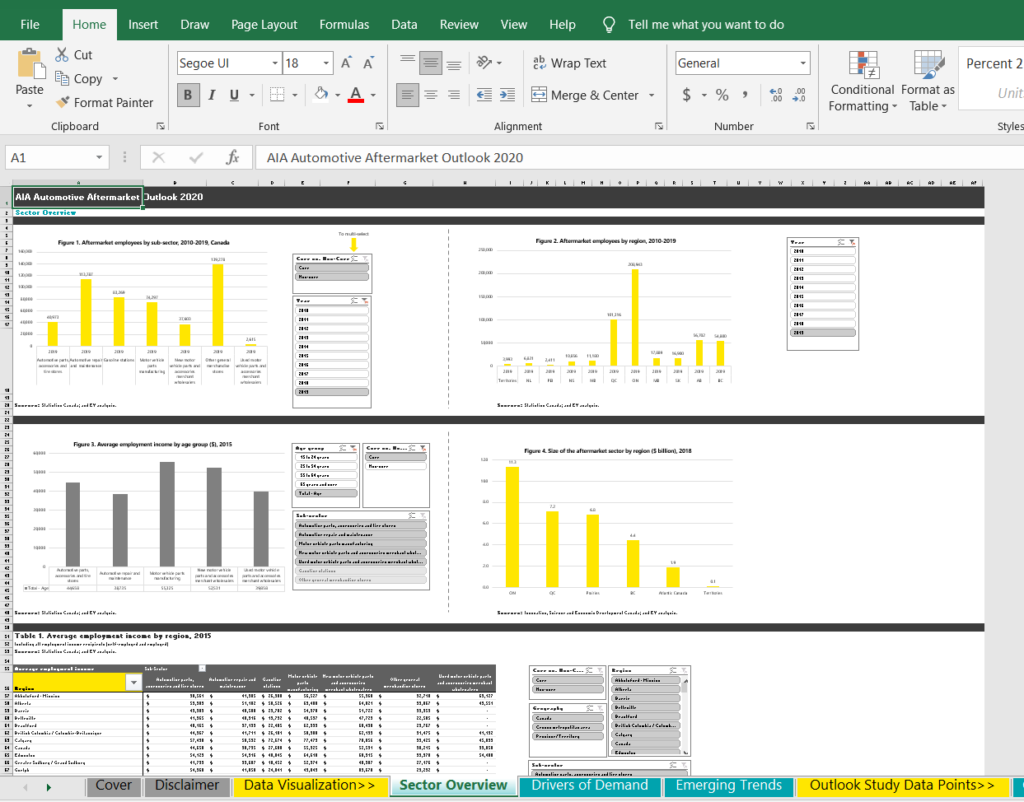Toggle Middle Align

coord(430,63)
